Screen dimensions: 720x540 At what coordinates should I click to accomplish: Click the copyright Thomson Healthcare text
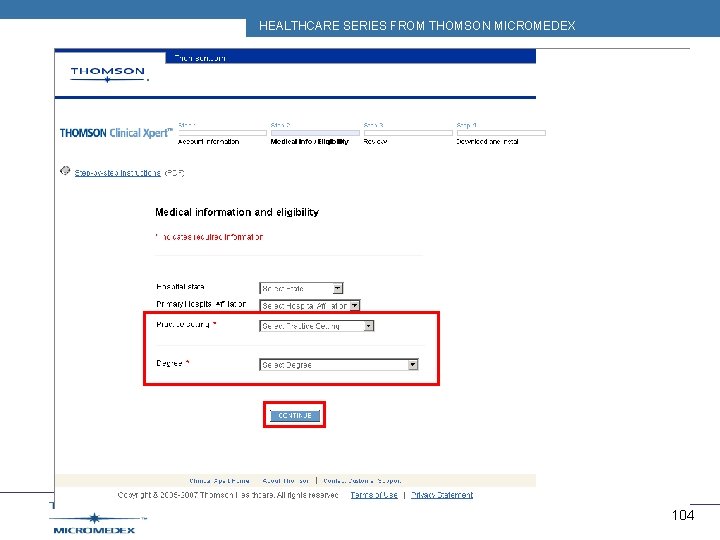pyautogui.click(x=228, y=495)
